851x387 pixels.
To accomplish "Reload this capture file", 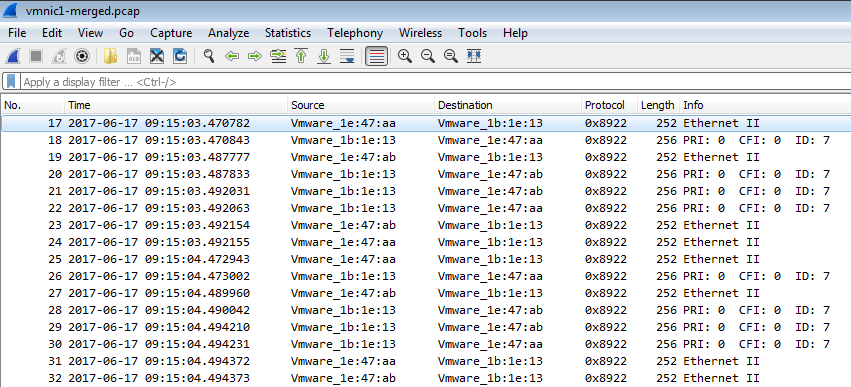I will point(180,56).
